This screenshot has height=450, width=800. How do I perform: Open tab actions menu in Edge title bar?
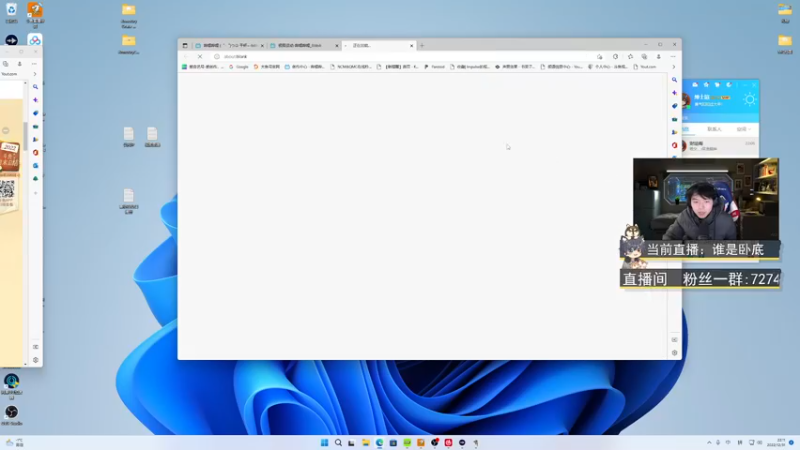(x=185, y=45)
